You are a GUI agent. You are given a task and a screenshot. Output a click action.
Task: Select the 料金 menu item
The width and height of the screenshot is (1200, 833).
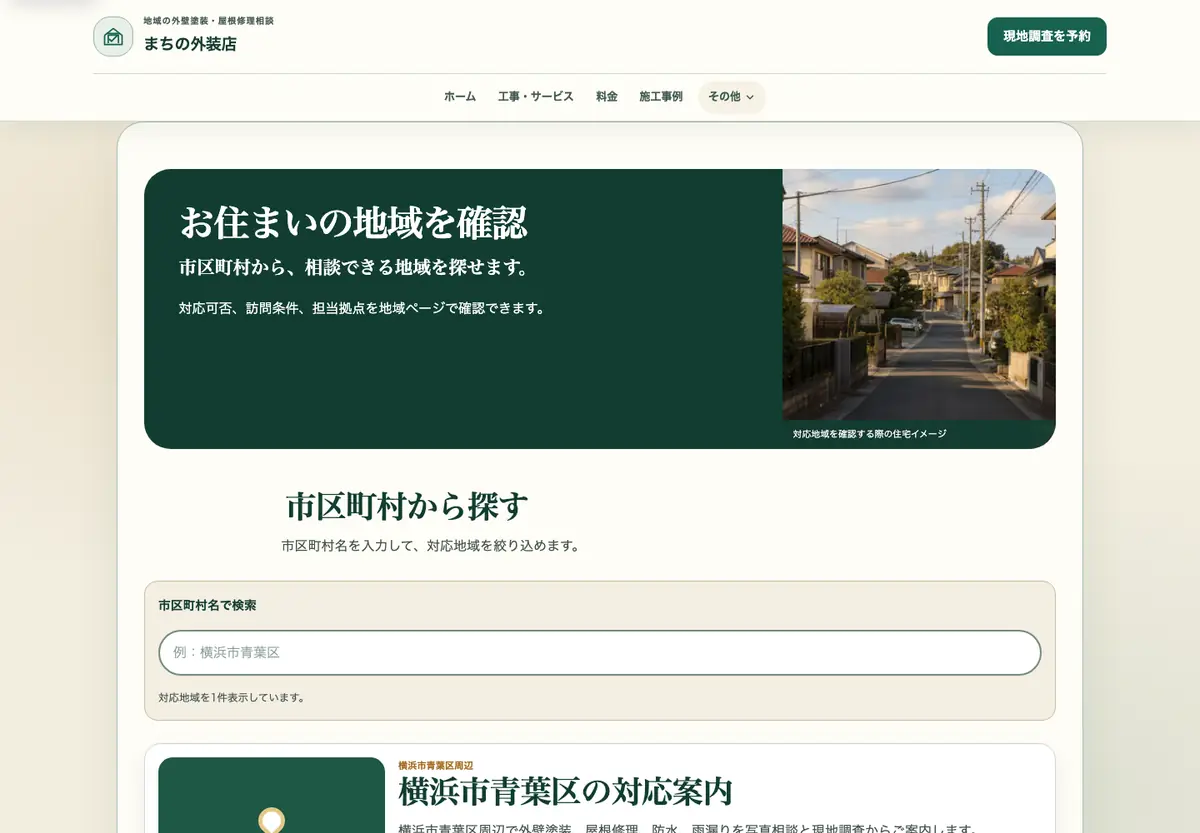(x=607, y=97)
